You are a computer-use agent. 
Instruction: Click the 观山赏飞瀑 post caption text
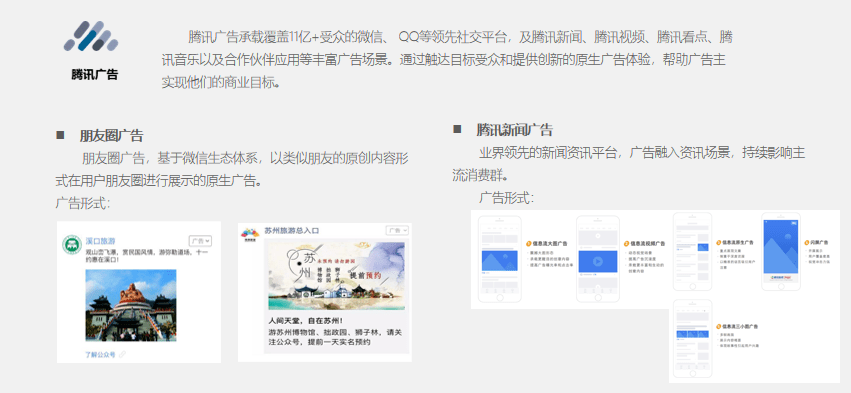tap(147, 256)
